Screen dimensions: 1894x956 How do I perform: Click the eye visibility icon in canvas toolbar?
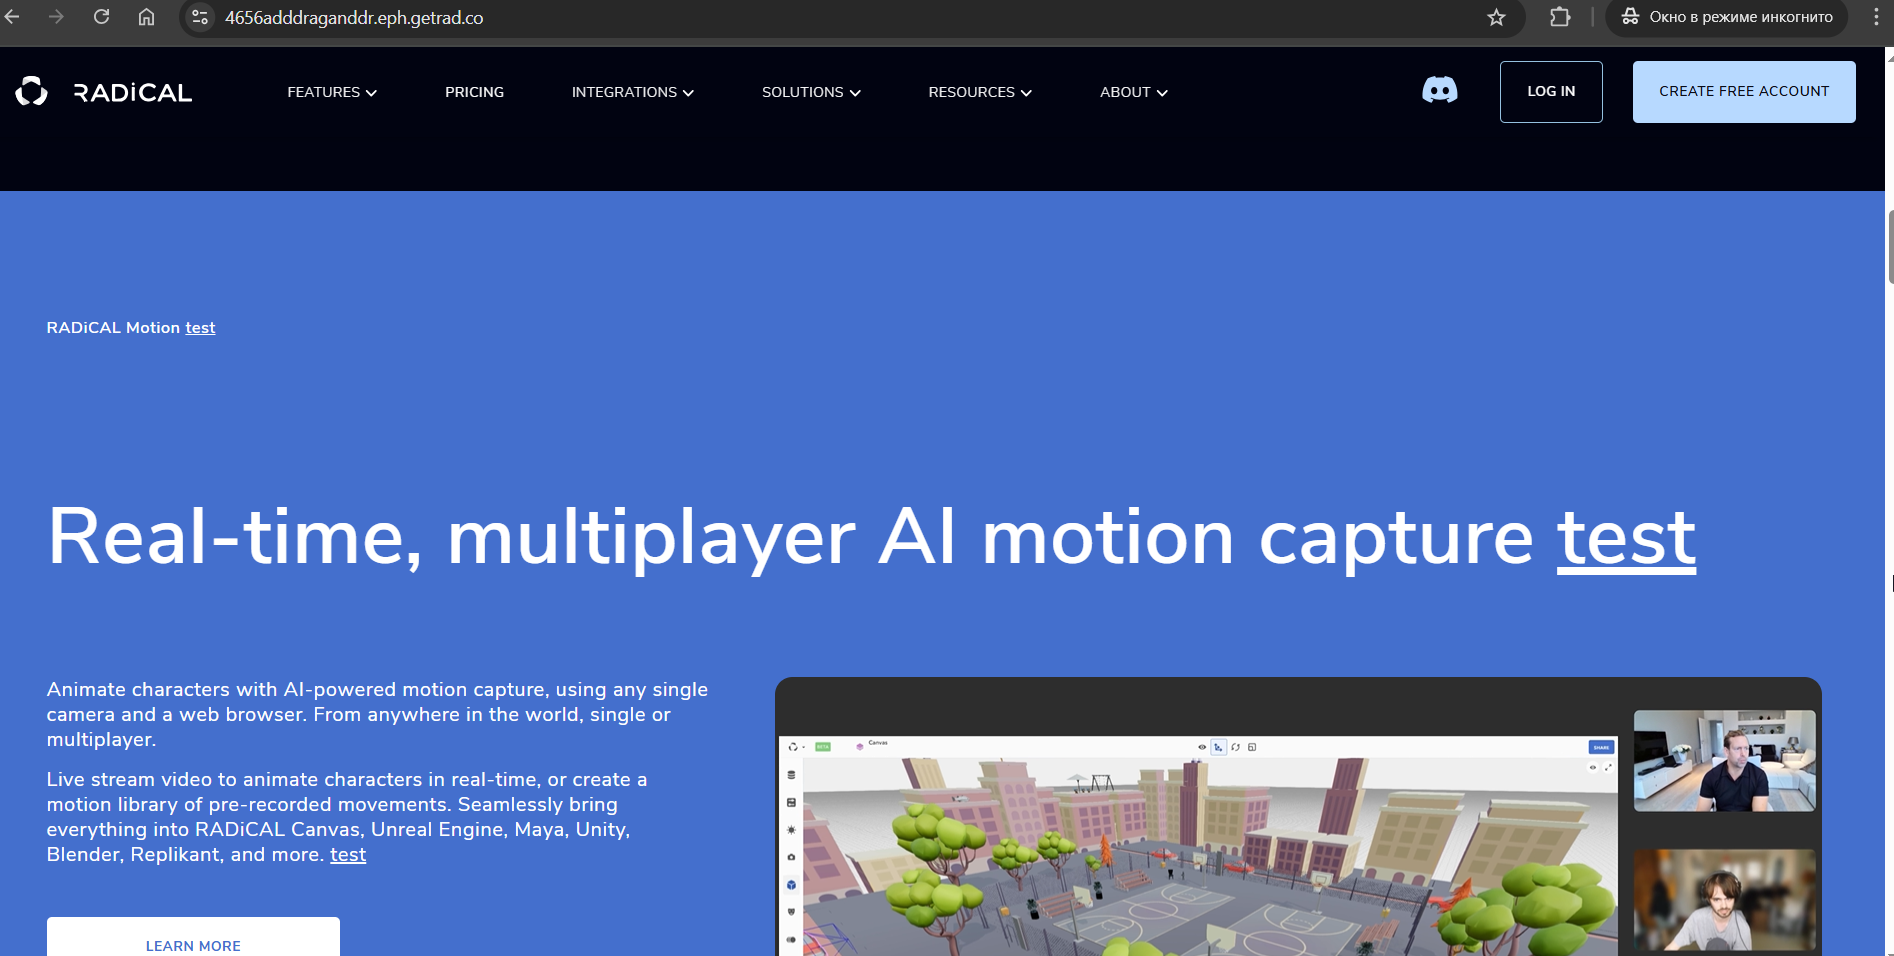click(1202, 747)
